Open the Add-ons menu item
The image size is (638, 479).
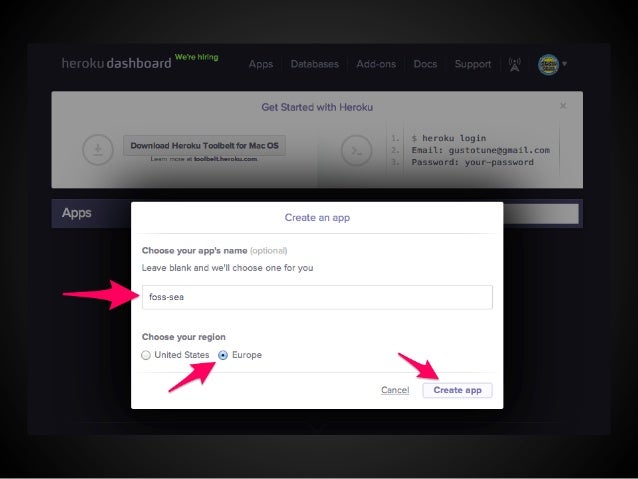click(376, 64)
